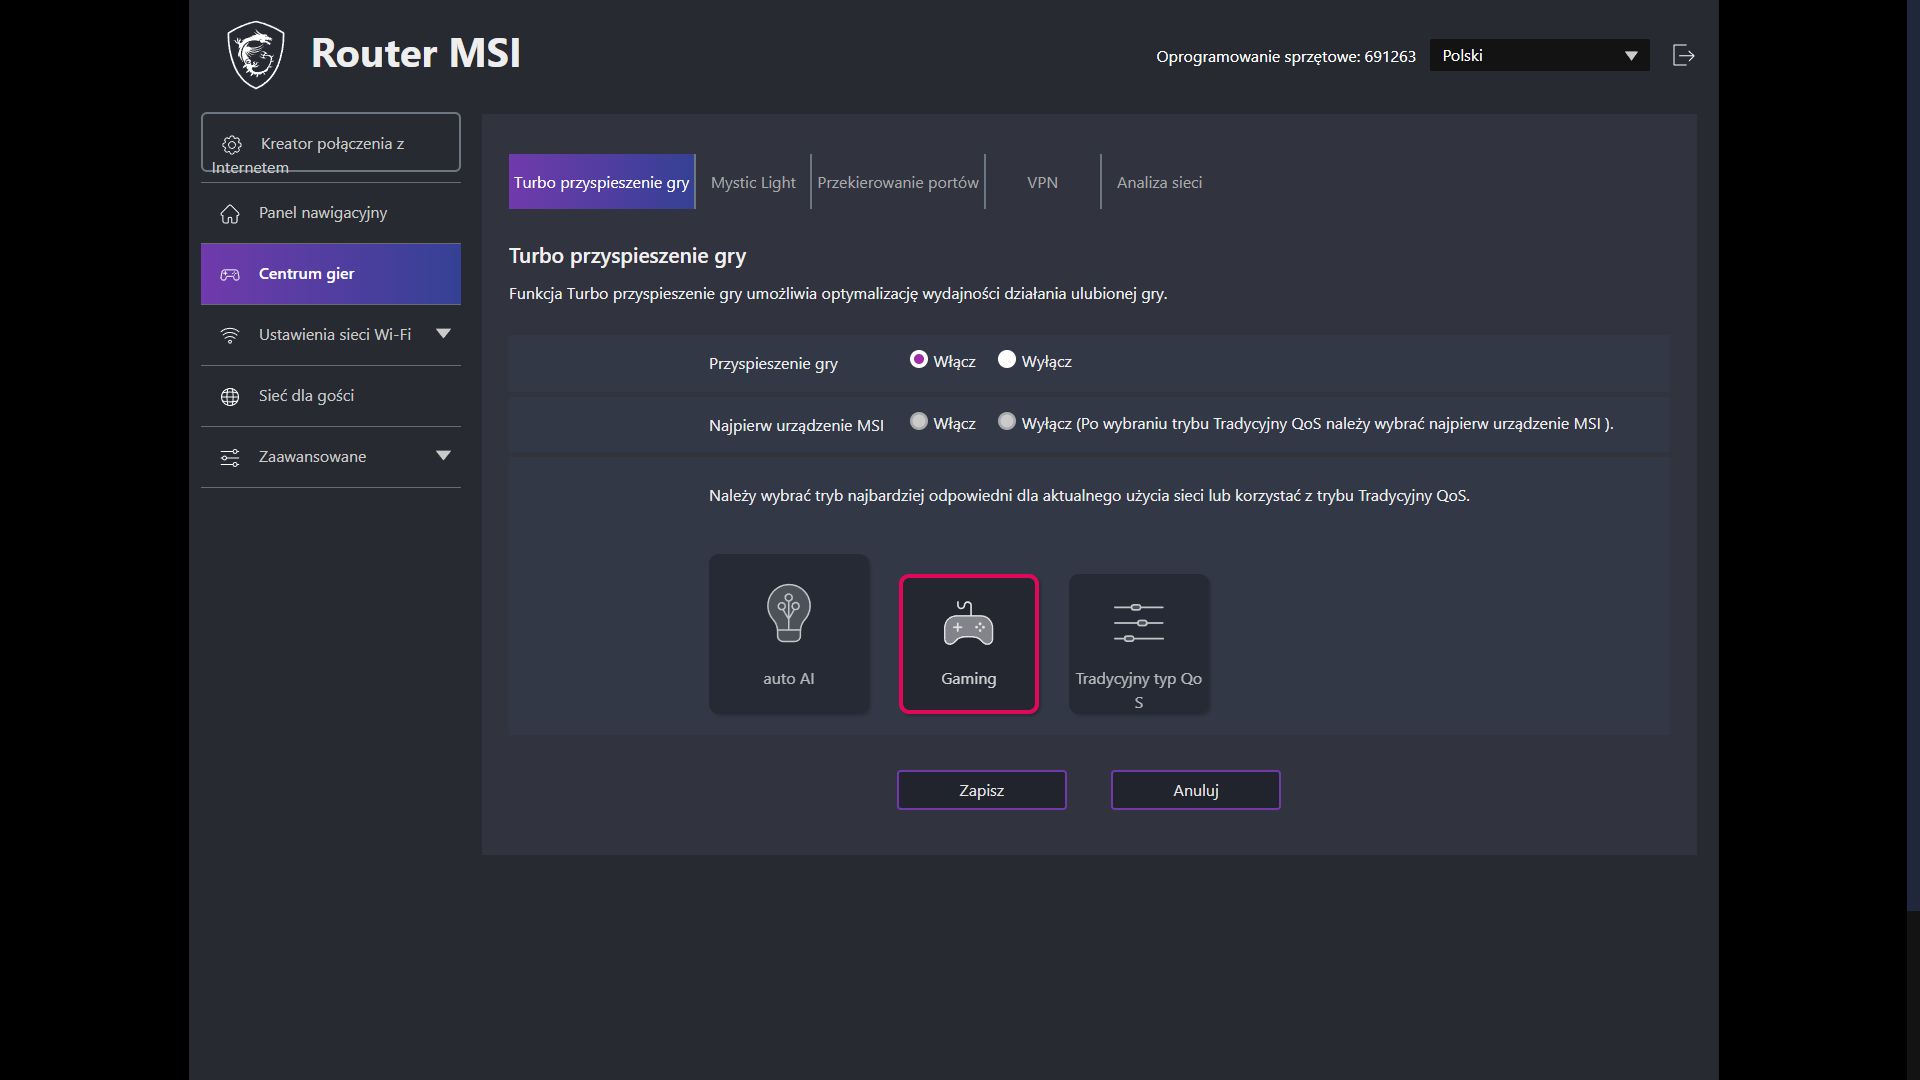Expand Ustawienia sieci Wi-Fi submenu arrow

pyautogui.click(x=444, y=334)
